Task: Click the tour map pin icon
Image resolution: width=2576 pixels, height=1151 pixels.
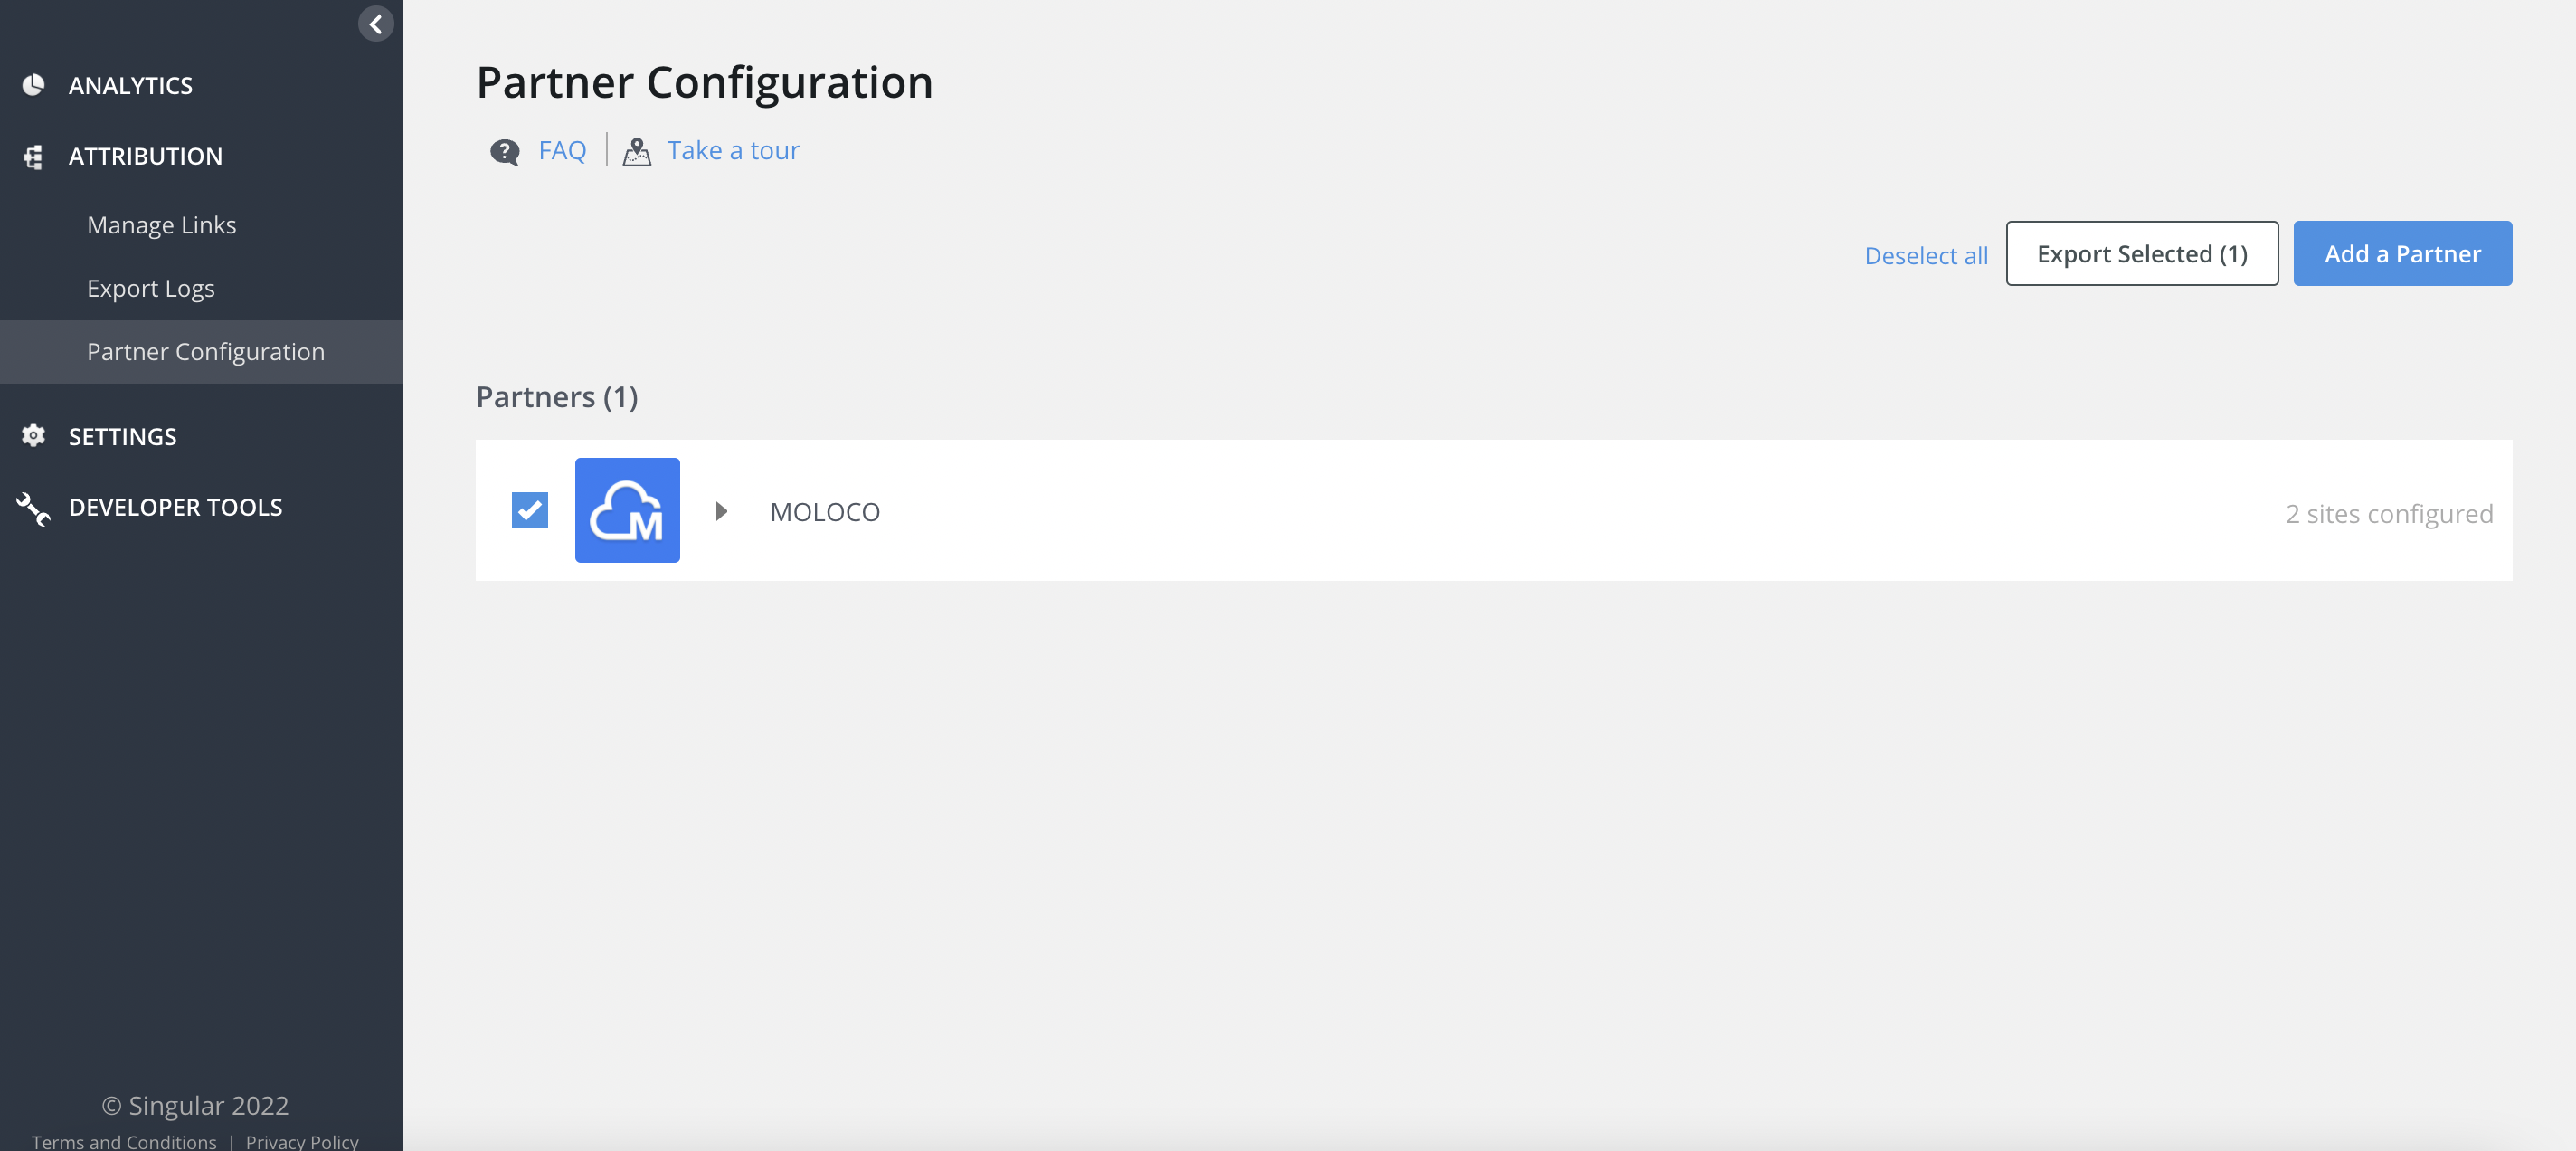Action: pyautogui.click(x=637, y=151)
